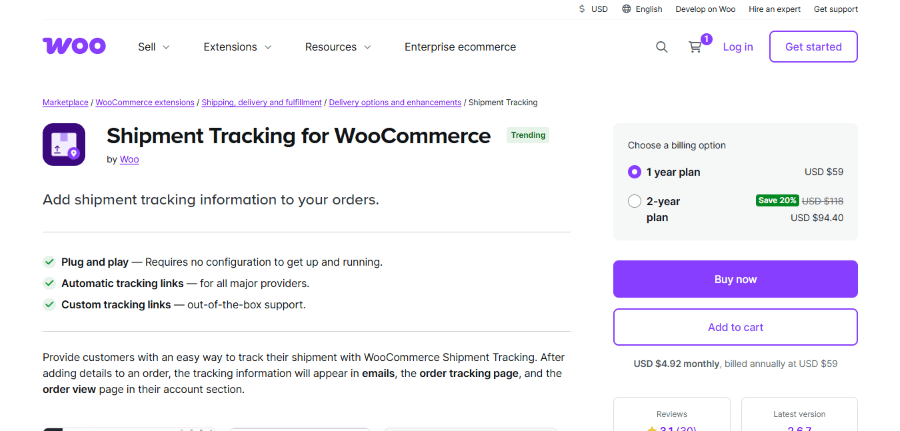This screenshot has height=431, width=900.
Task: Click the Trending badge
Action: tap(528, 135)
